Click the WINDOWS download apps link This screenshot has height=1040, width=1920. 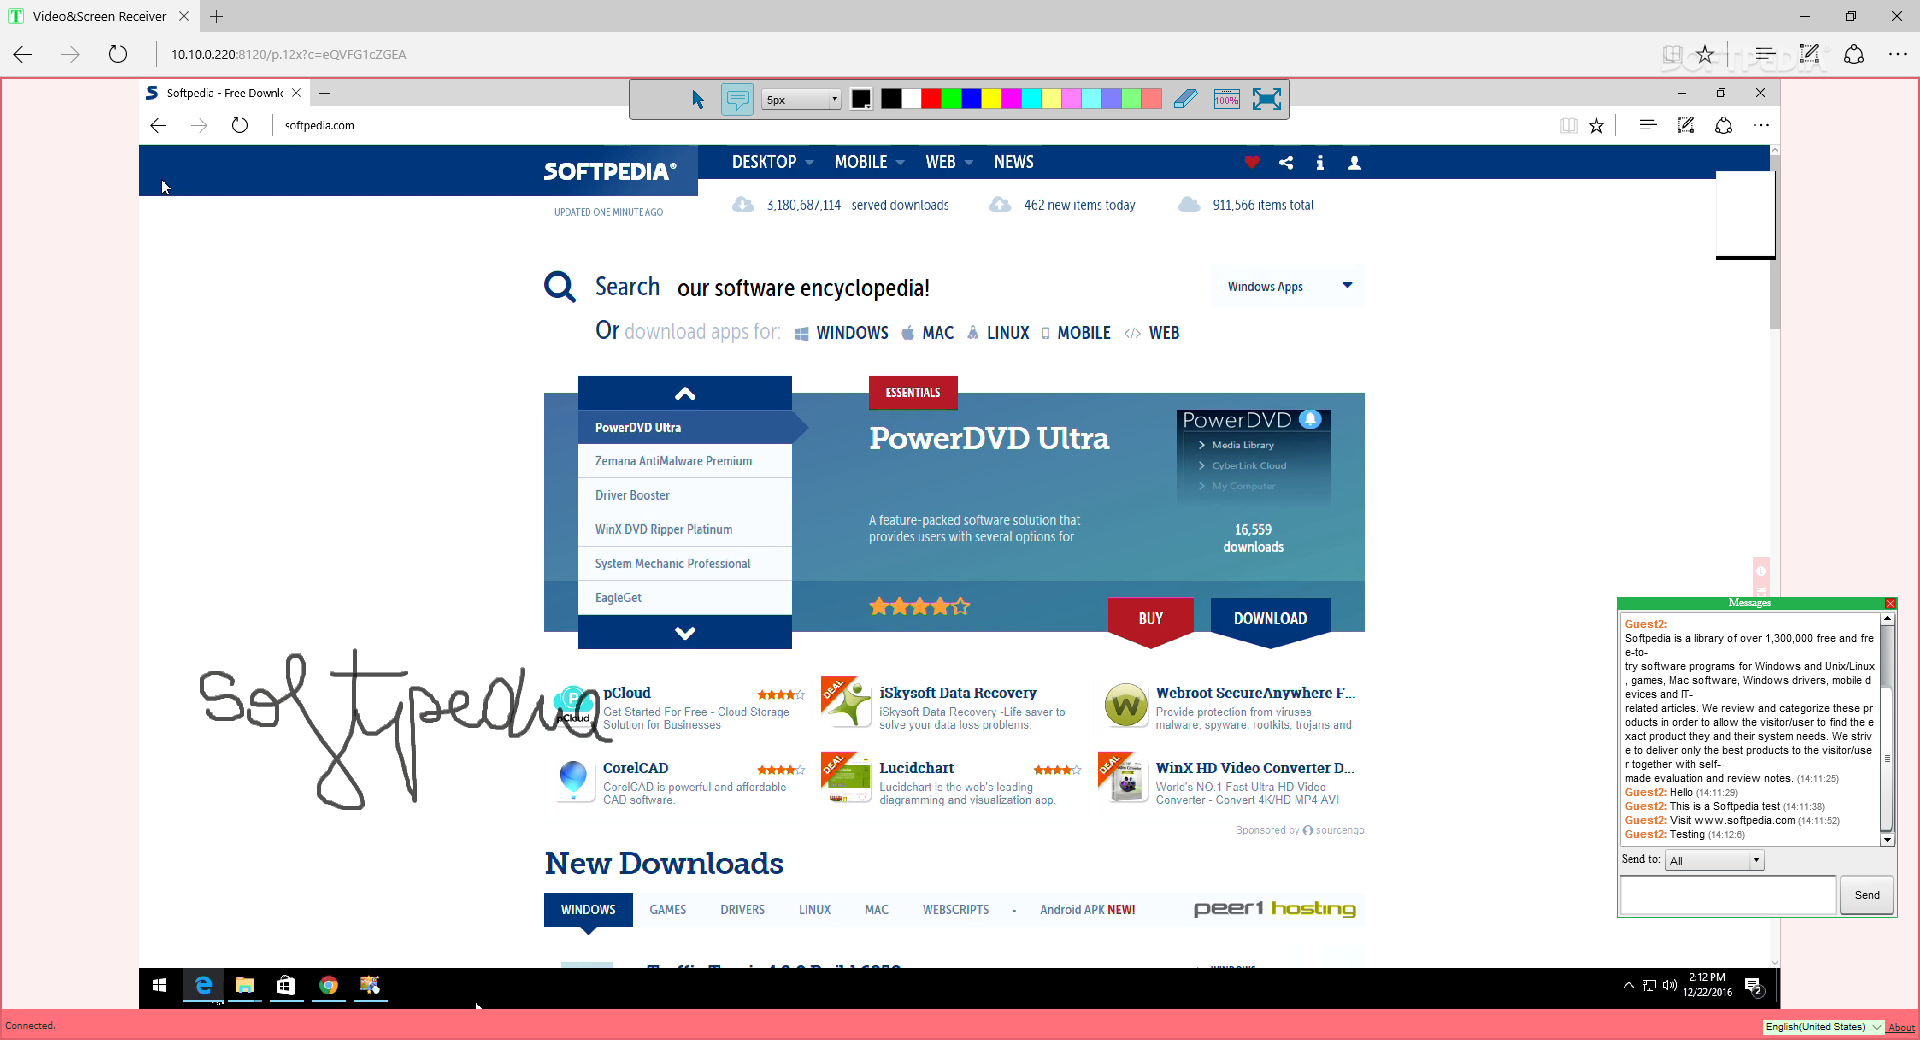[x=841, y=333]
